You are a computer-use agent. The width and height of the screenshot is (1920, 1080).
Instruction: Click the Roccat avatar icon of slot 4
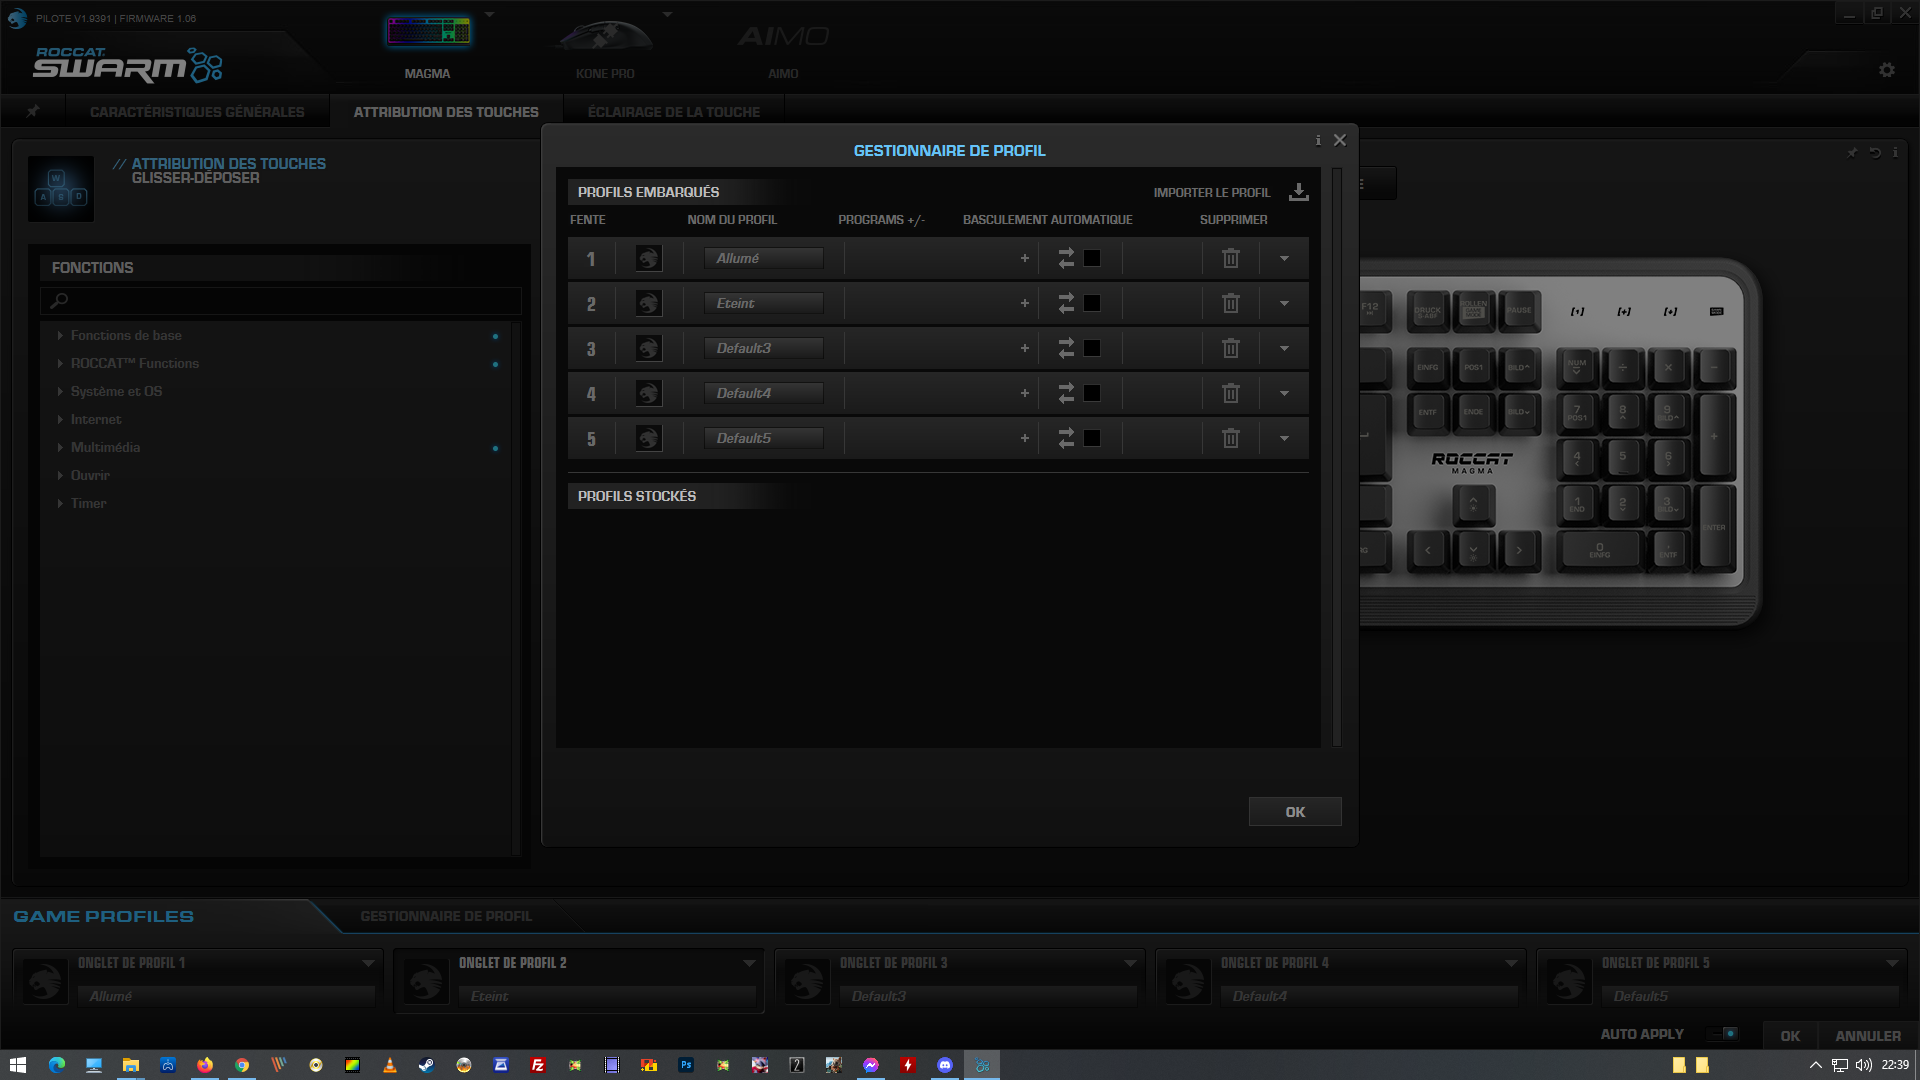coord(649,393)
